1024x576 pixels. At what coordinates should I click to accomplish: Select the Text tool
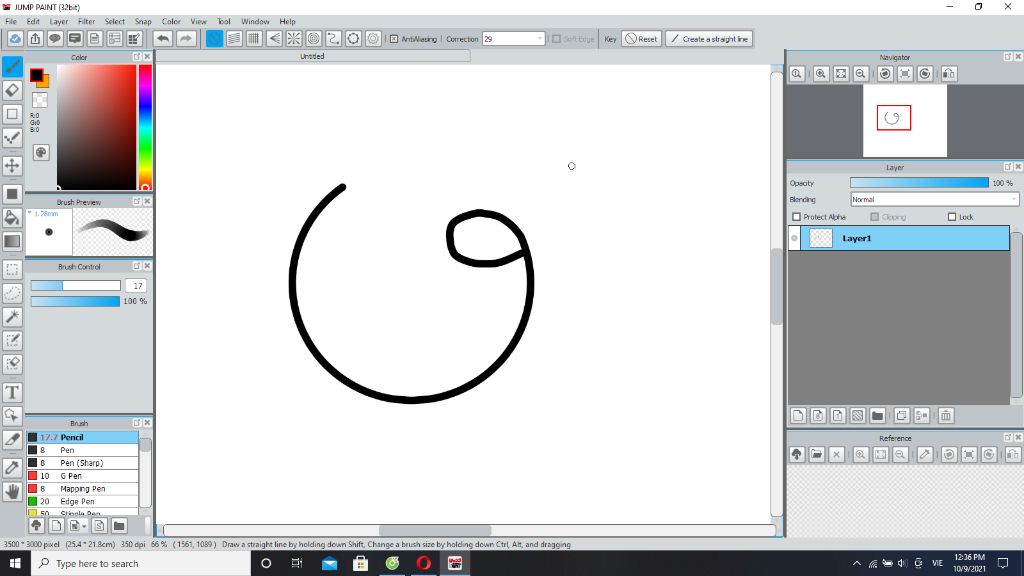pos(12,392)
